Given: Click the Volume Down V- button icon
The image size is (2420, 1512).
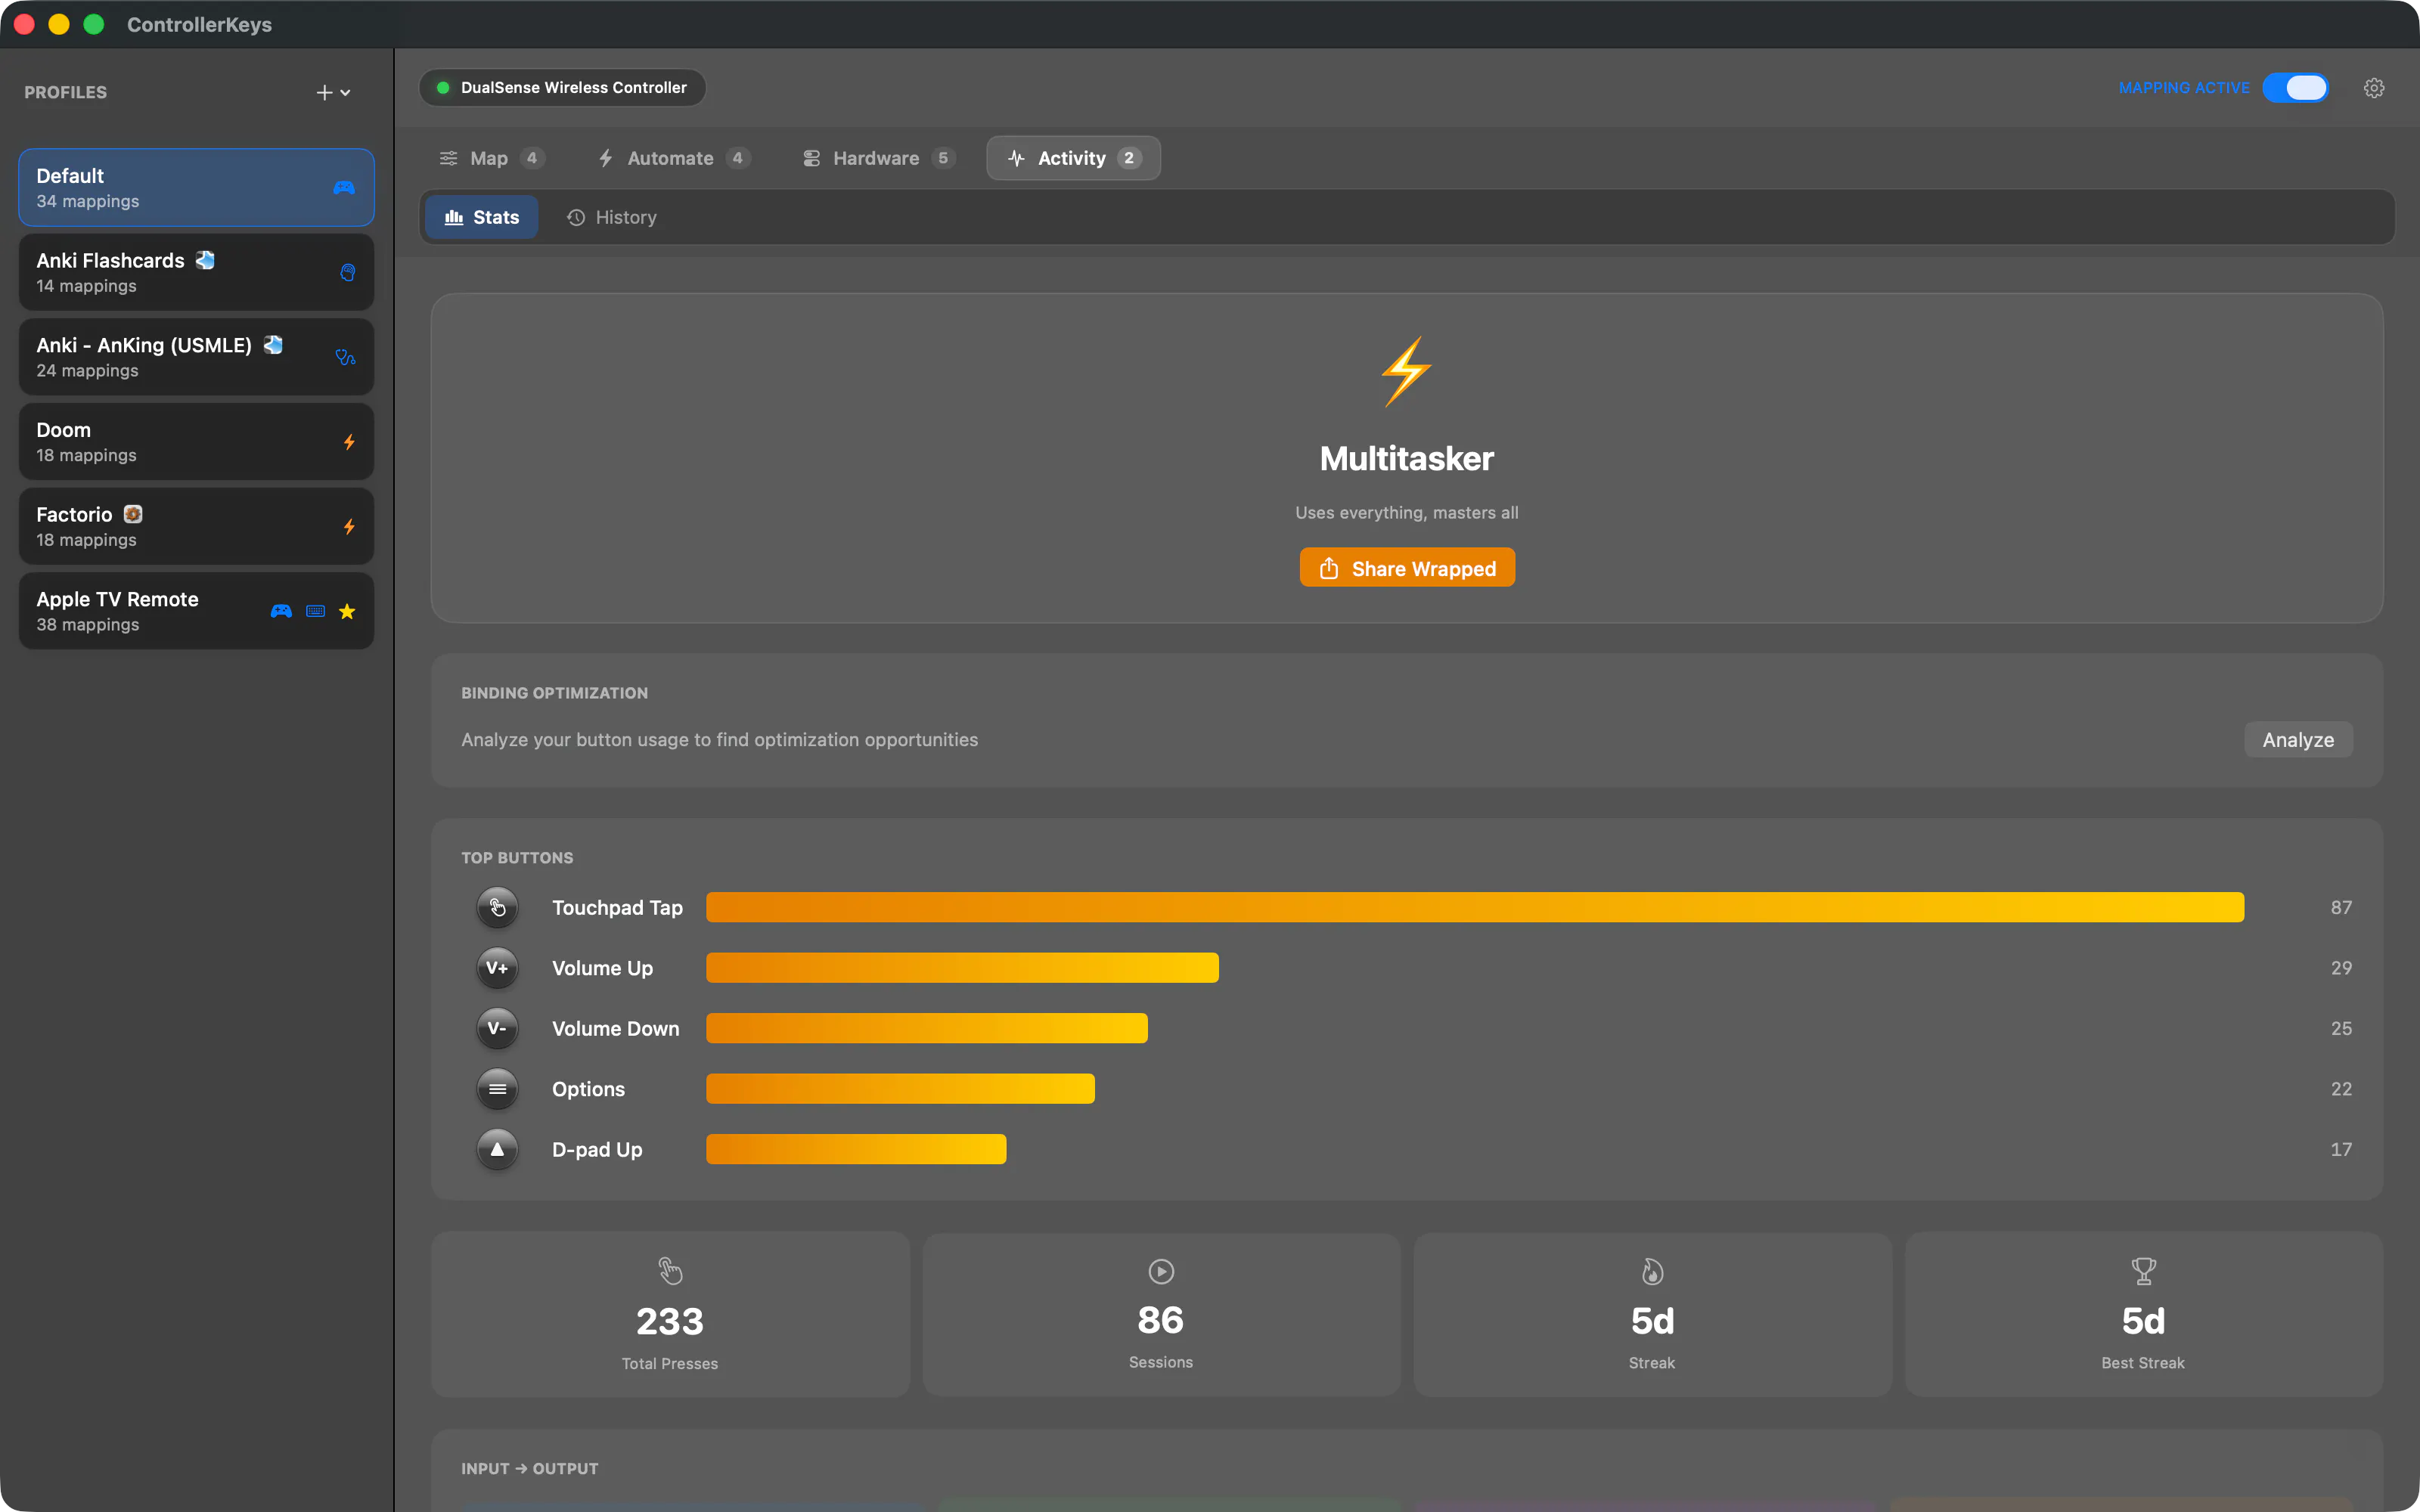Looking at the screenshot, I should (497, 1028).
